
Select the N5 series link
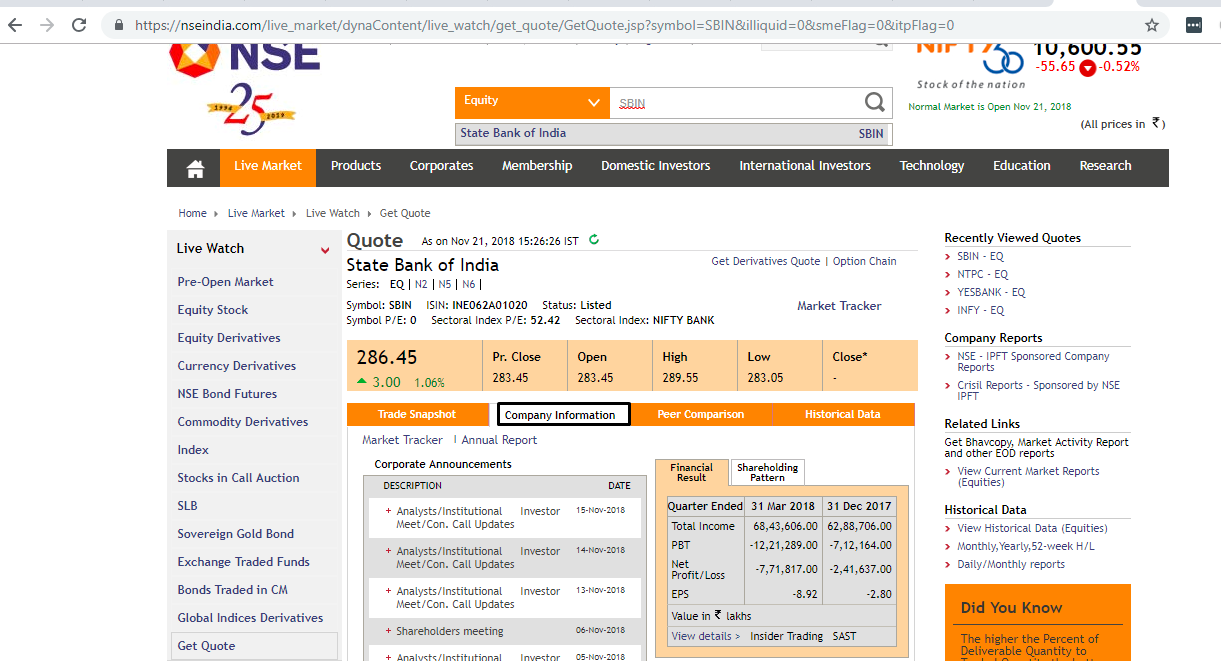pyautogui.click(x=445, y=284)
